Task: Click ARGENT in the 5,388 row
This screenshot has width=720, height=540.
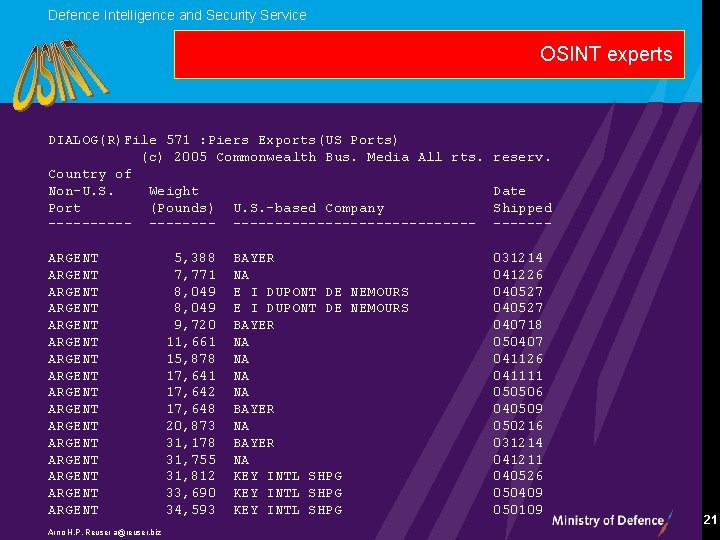Action: [73, 259]
